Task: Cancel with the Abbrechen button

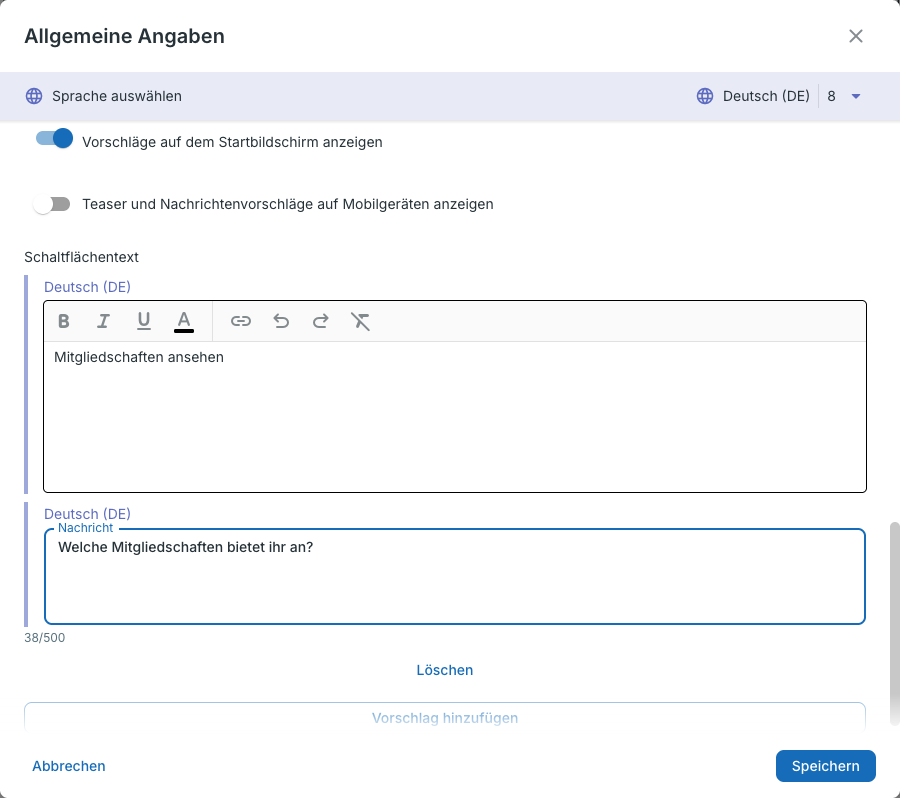Action: pos(69,766)
